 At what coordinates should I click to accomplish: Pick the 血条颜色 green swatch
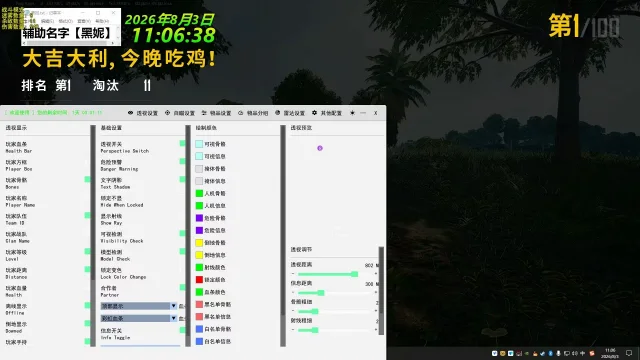click(199, 292)
